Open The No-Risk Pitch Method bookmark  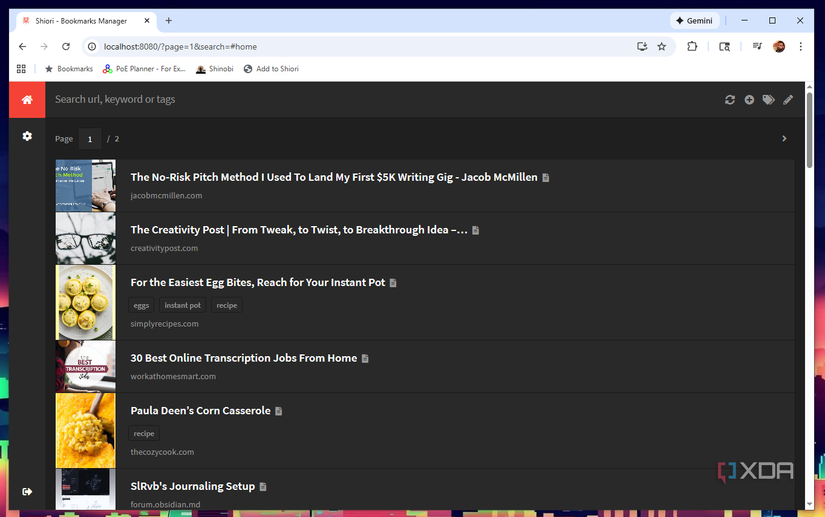(334, 177)
